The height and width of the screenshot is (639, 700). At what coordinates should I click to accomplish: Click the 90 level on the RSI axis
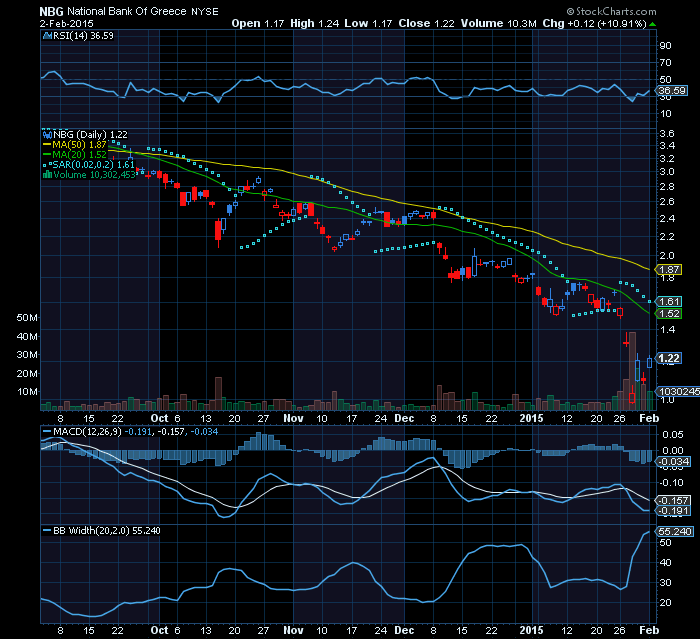[x=665, y=46]
